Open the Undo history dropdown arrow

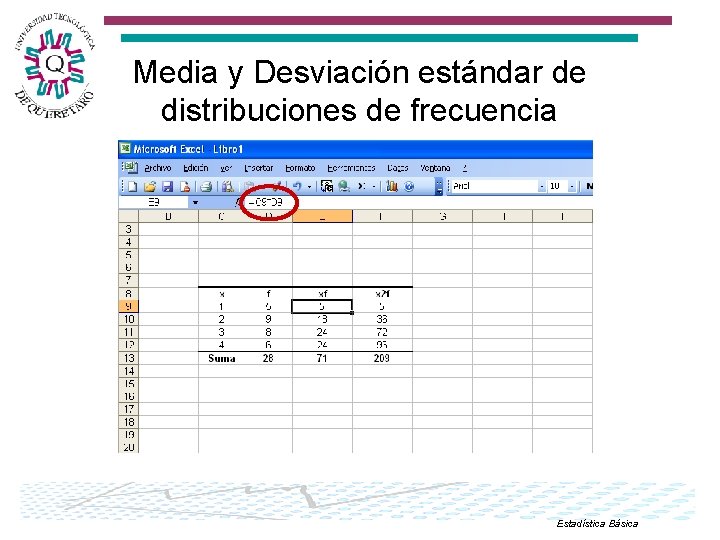(309, 186)
